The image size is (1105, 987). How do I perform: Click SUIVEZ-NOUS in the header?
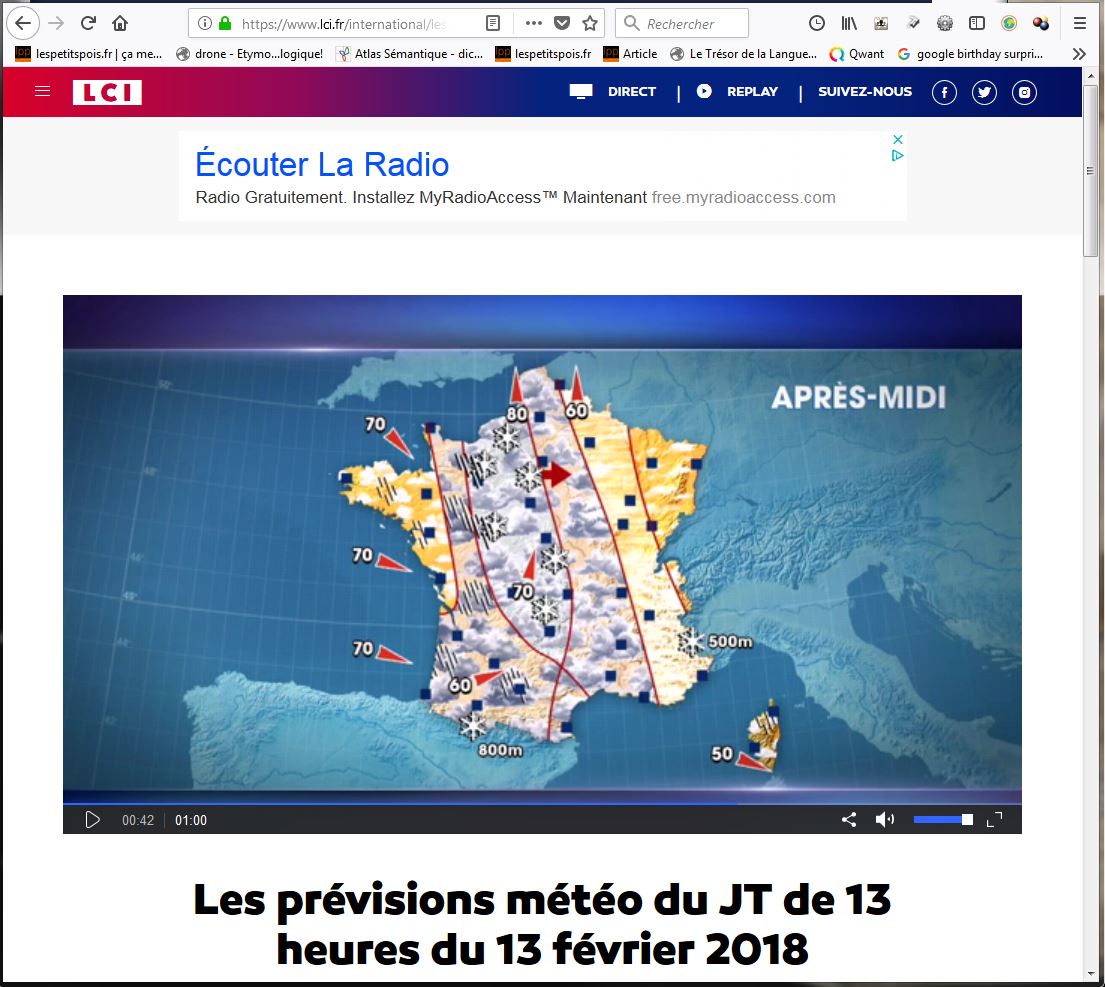[x=865, y=92]
